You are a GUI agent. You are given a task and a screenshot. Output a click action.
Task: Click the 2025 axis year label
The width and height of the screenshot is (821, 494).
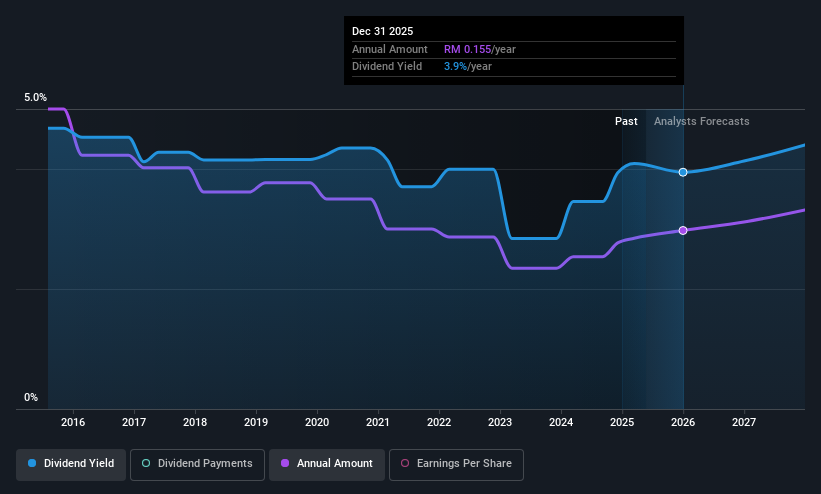pyautogui.click(x=622, y=422)
